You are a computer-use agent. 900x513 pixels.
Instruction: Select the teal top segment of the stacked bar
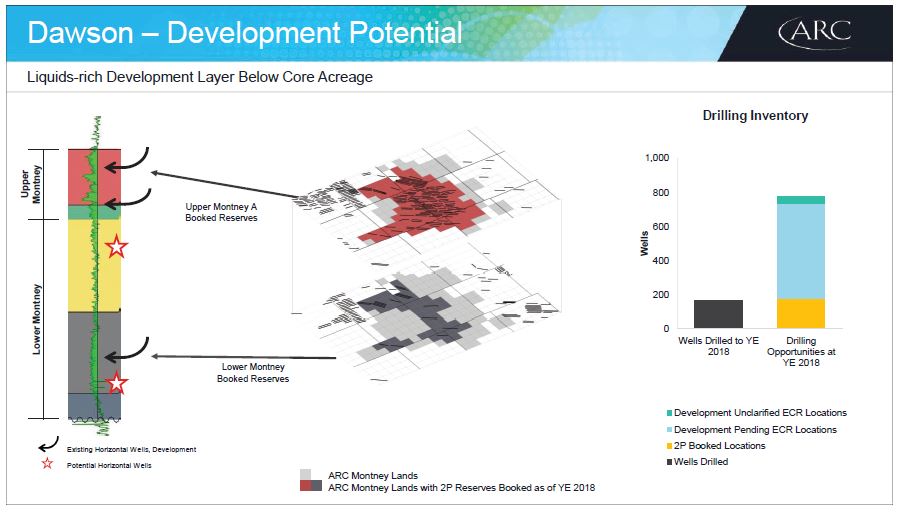pyautogui.click(x=801, y=200)
